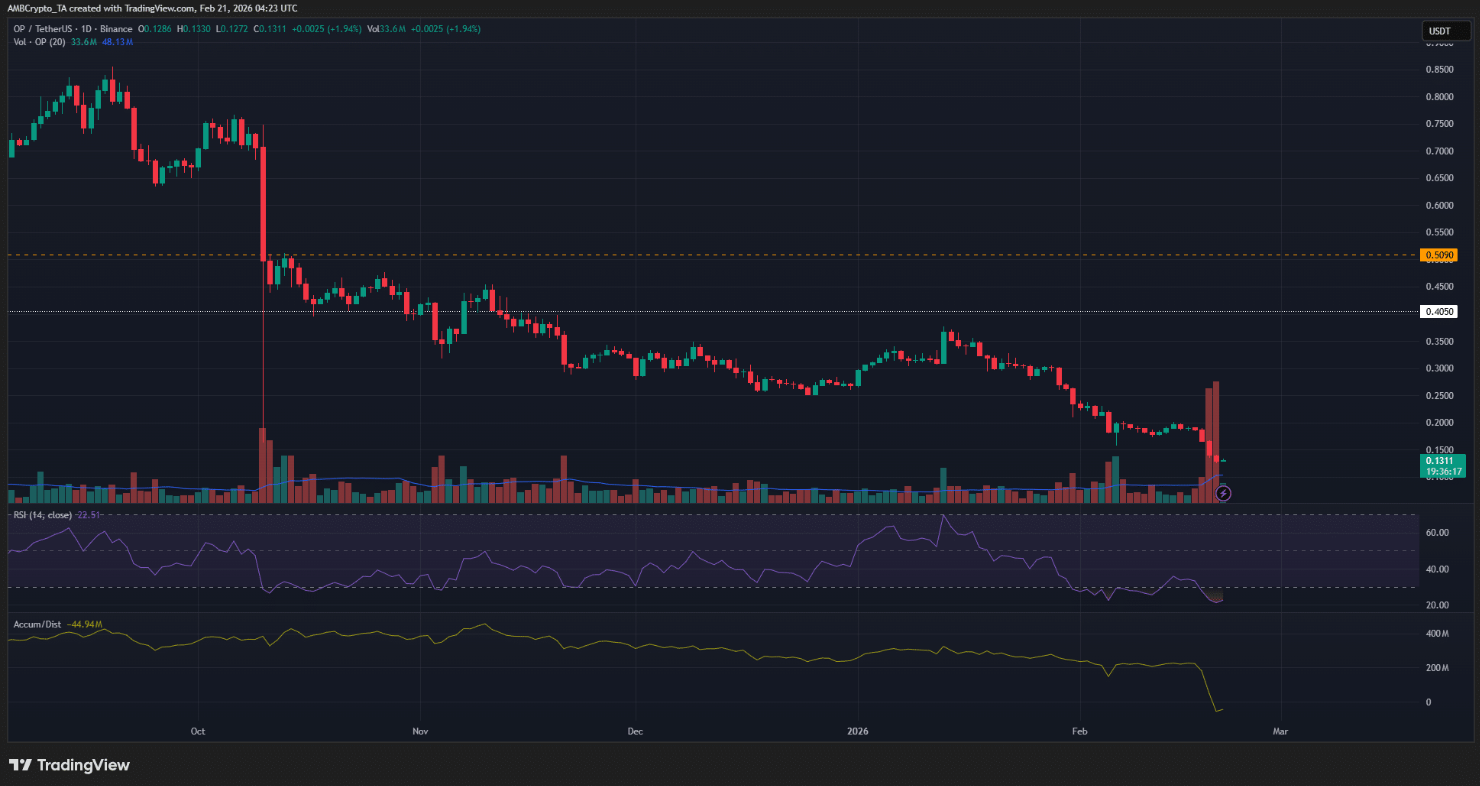
Task: Click the 2026 label on time axis
Action: [859, 732]
